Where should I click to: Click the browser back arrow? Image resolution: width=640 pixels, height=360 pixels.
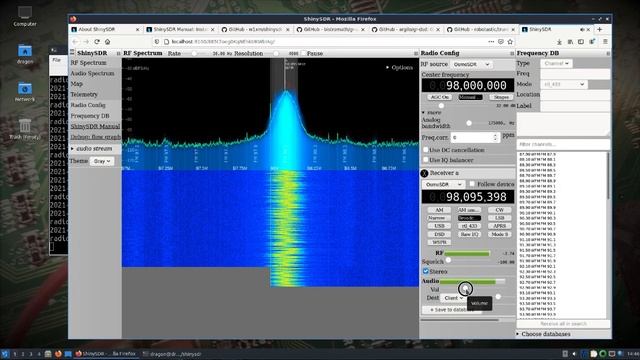tap(75, 42)
